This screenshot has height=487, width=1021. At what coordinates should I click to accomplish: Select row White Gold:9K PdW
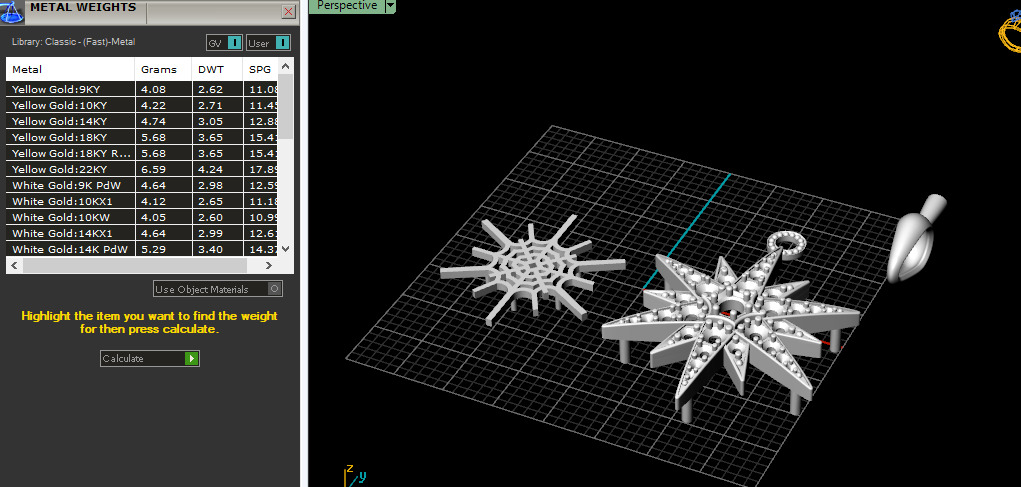142,186
